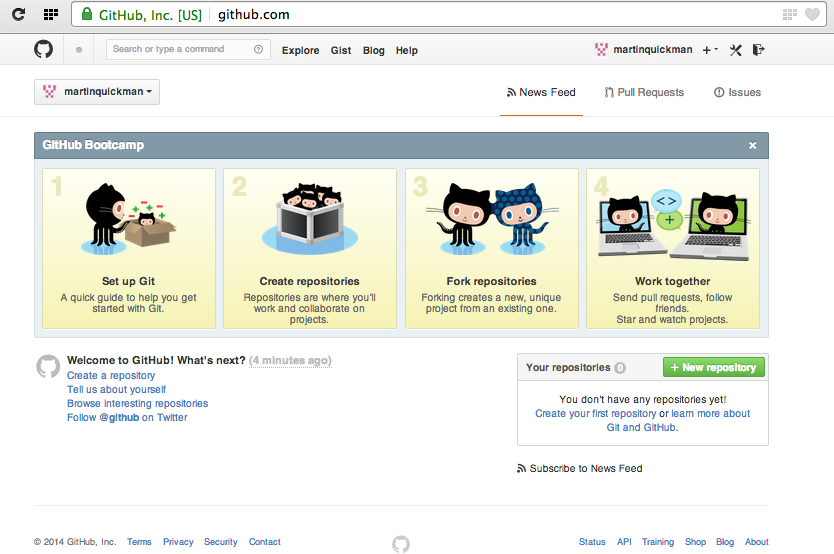Switch to the Issues tab
Viewport: 834px width, 554px height.
point(737,93)
